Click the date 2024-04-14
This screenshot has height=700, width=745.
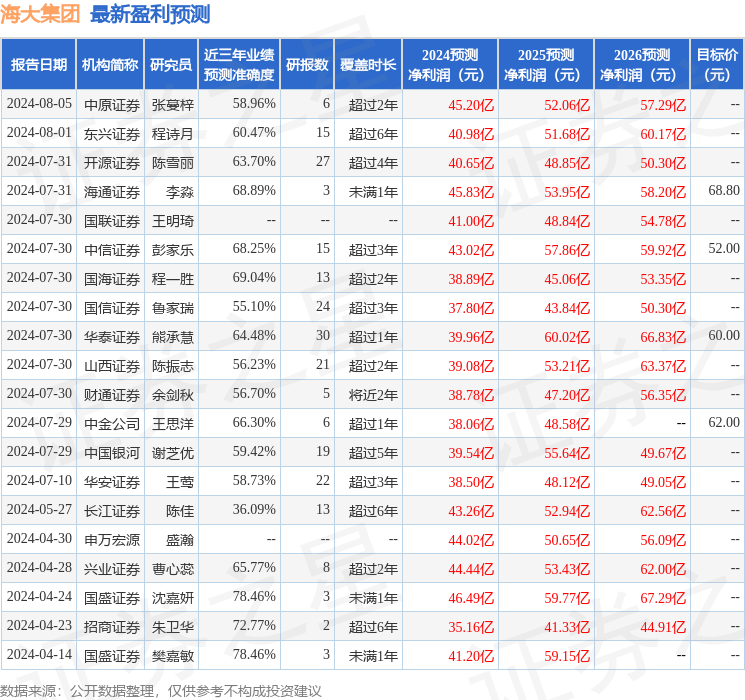click(x=39, y=654)
